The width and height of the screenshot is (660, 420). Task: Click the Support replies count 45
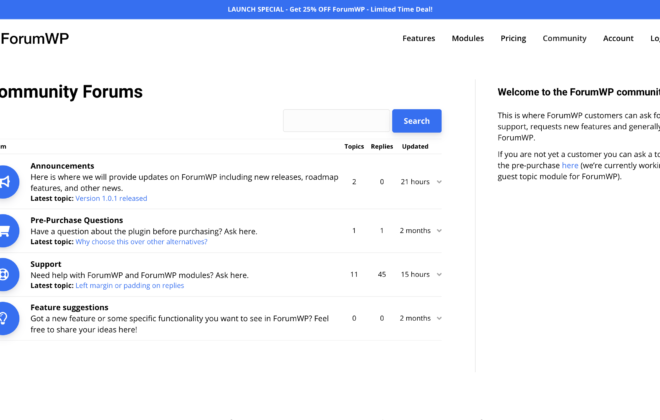pyautogui.click(x=382, y=274)
